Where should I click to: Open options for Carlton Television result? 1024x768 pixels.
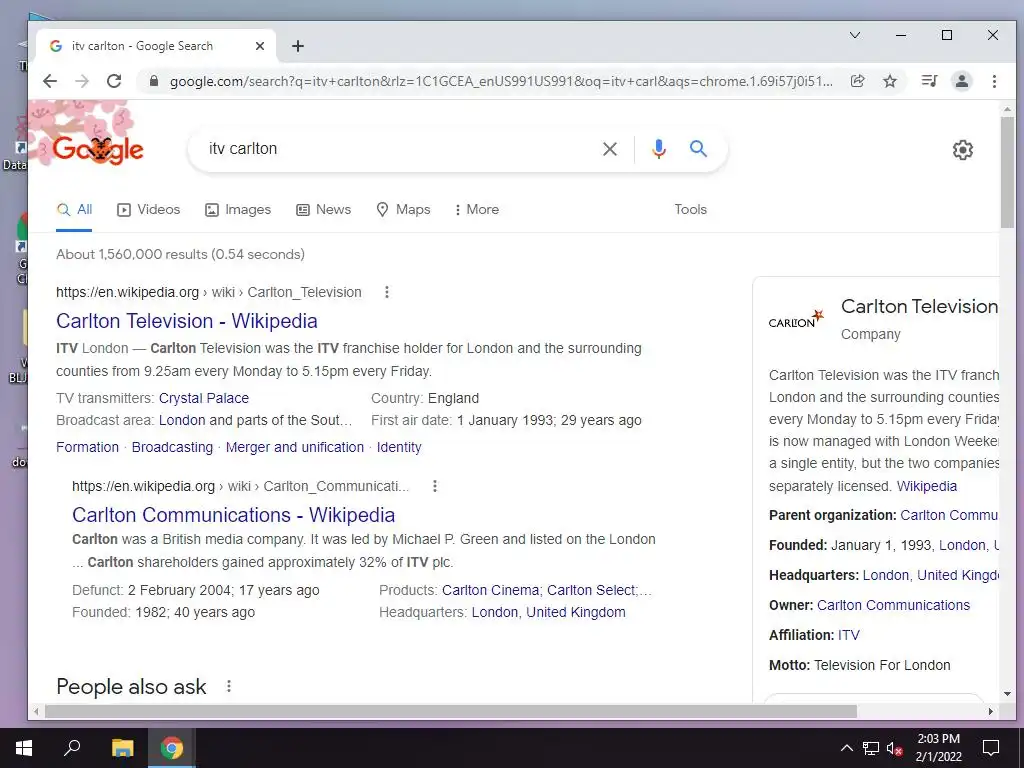pos(387,292)
